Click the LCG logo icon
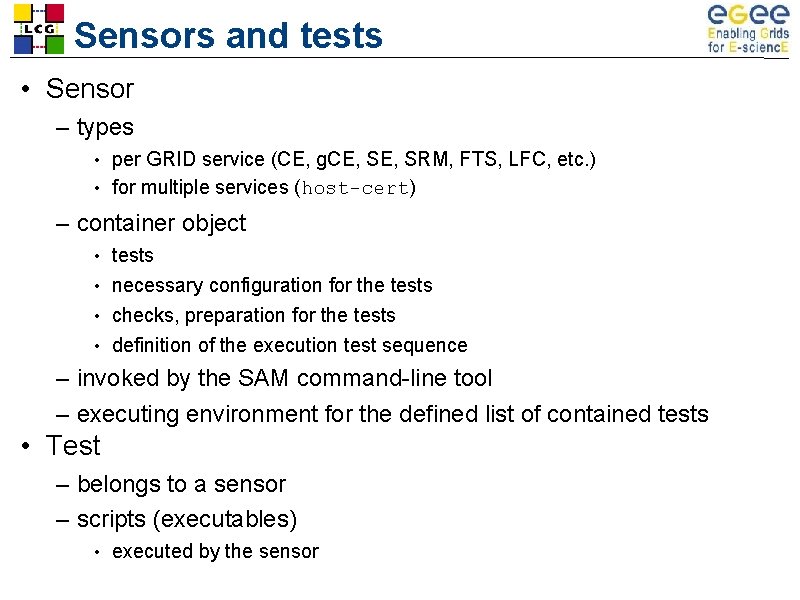This screenshot has width=800, height=600. [39, 29]
